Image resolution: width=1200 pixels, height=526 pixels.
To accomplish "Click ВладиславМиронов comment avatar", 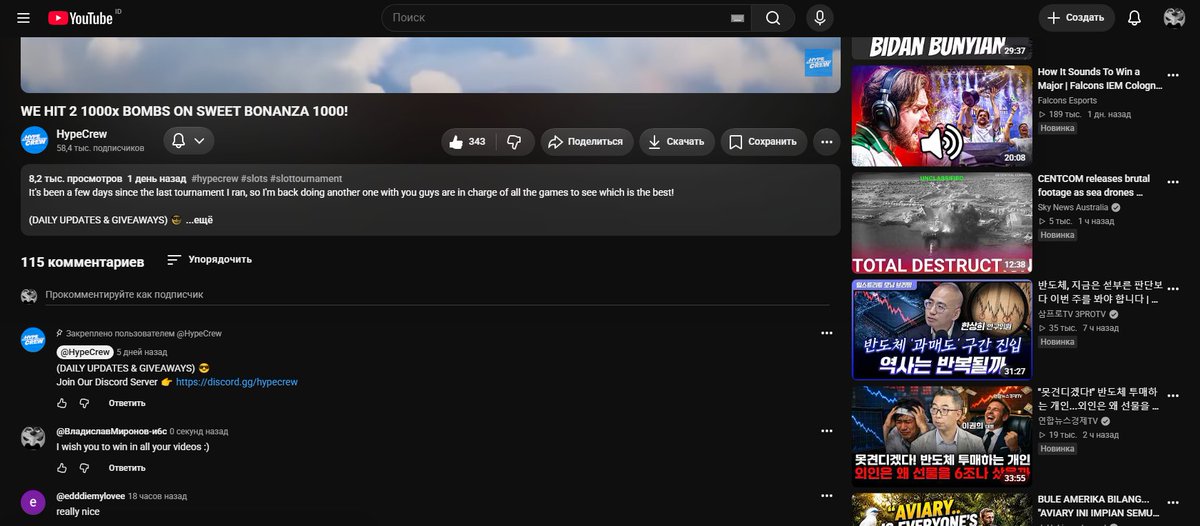I will point(33,438).
